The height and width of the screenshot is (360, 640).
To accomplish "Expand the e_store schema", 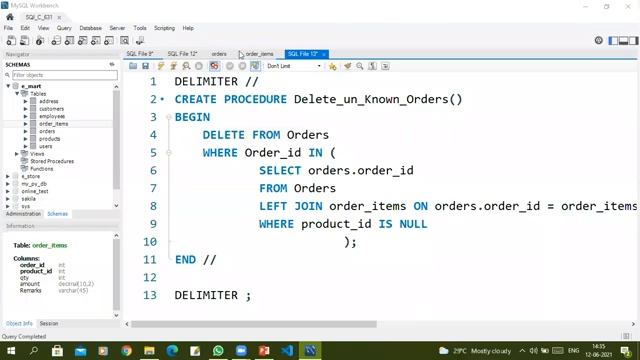I will tap(8, 176).
